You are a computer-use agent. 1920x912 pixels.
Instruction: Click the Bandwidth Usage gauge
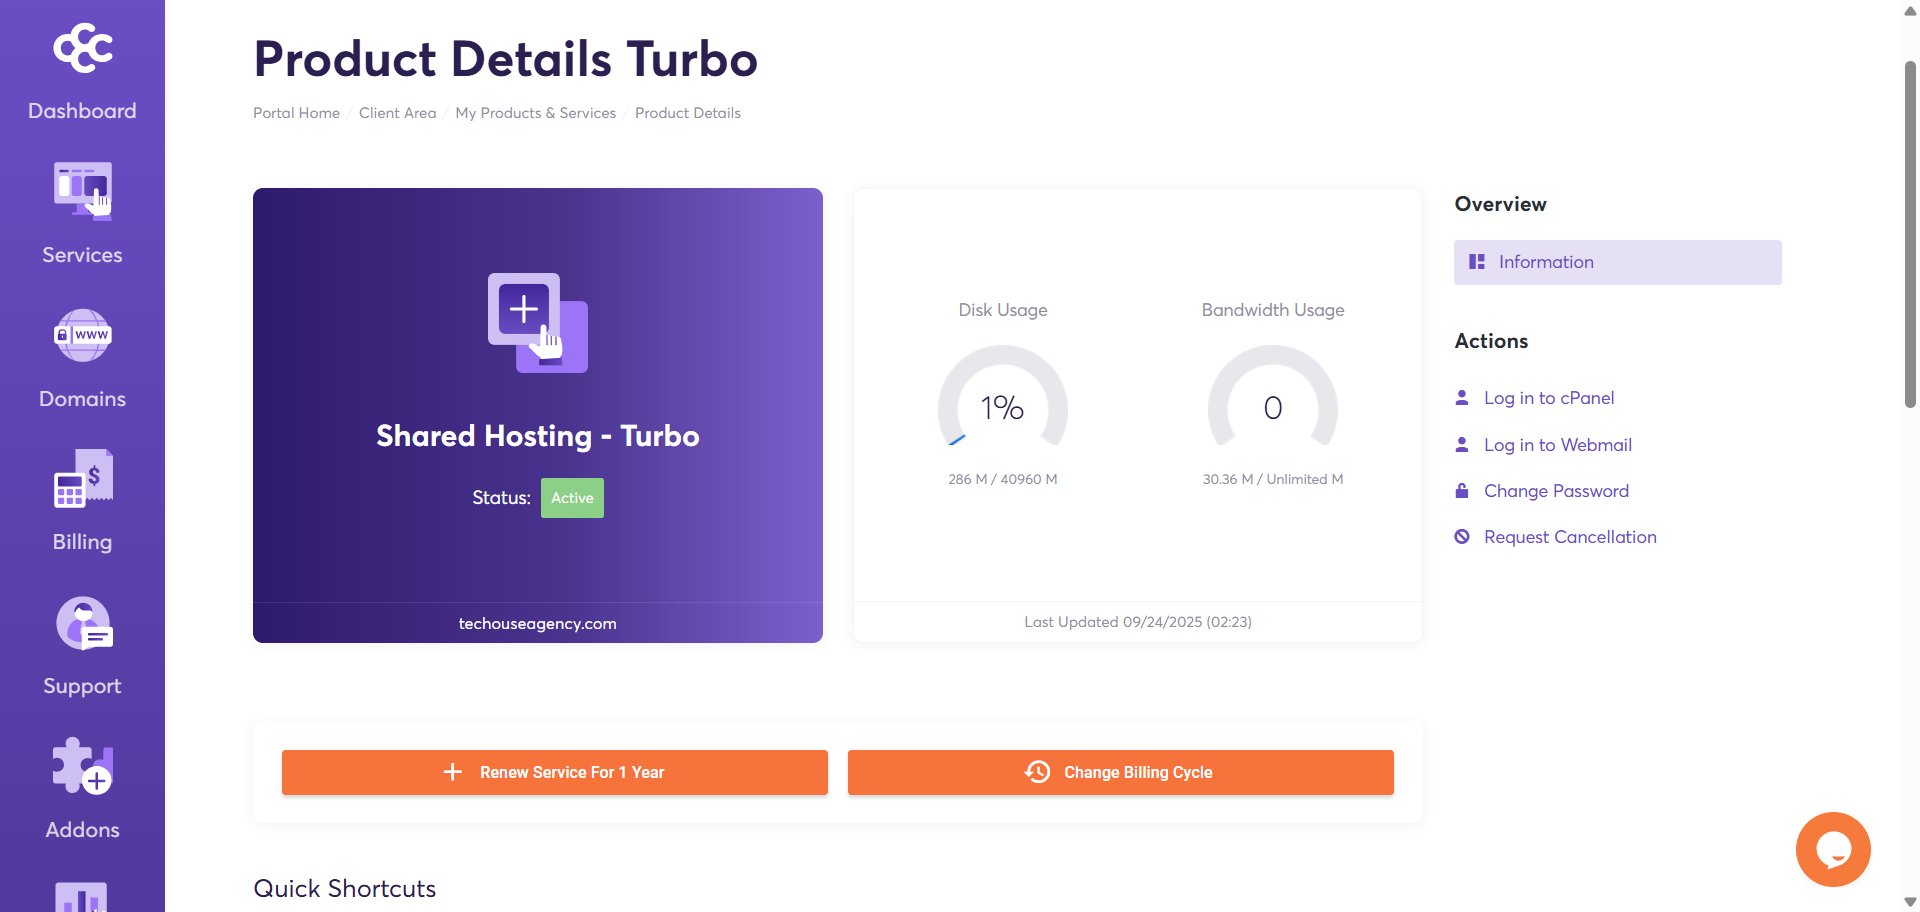tap(1273, 398)
